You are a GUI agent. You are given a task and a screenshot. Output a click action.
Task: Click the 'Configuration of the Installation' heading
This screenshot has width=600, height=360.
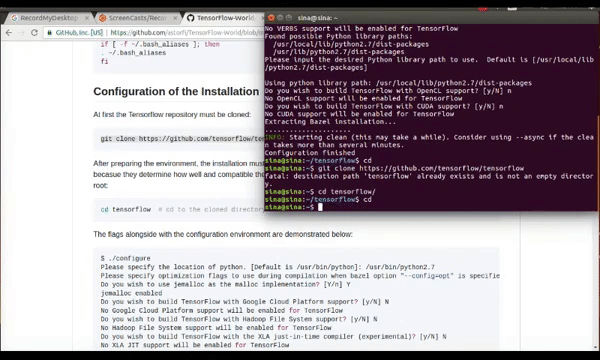pyautogui.click(x=176, y=91)
